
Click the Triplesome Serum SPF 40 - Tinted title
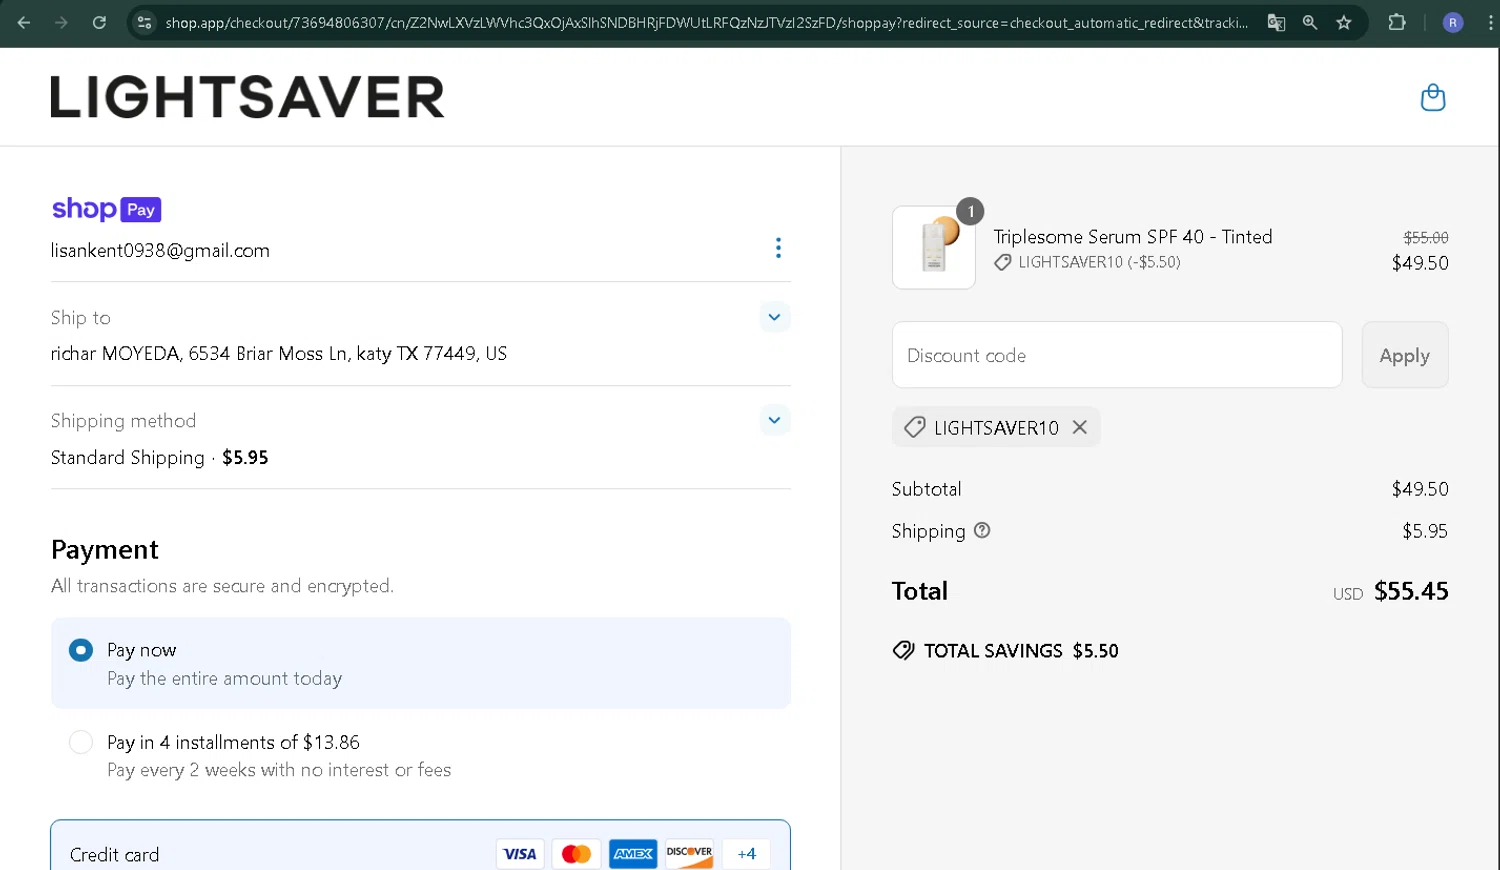(1133, 237)
